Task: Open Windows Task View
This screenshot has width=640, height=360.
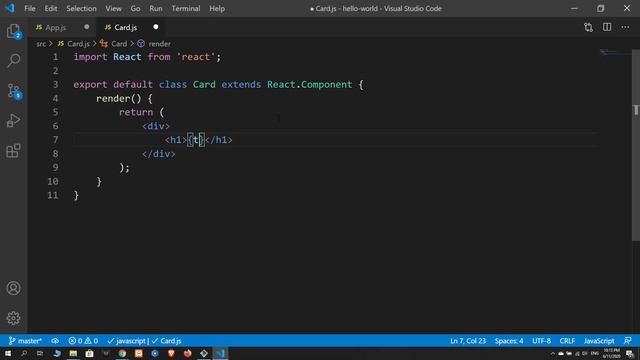Action: (x=40, y=353)
